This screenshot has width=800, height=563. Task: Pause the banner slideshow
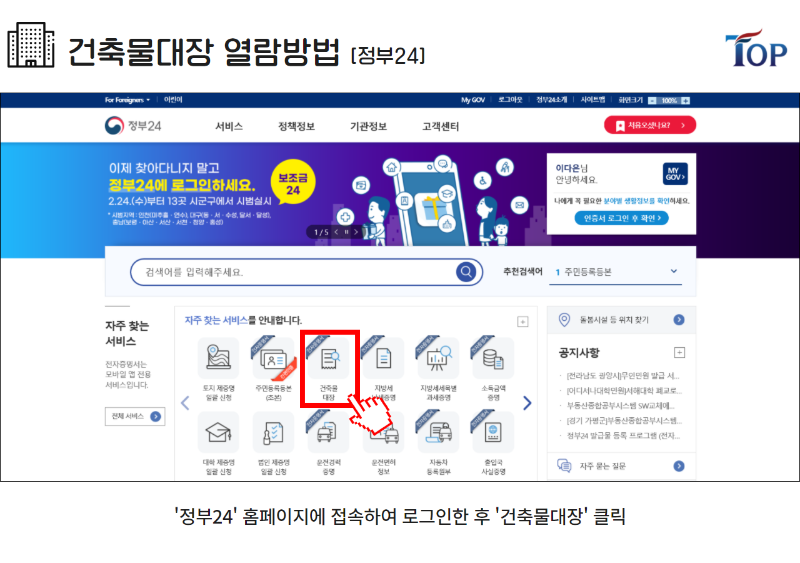[346, 232]
